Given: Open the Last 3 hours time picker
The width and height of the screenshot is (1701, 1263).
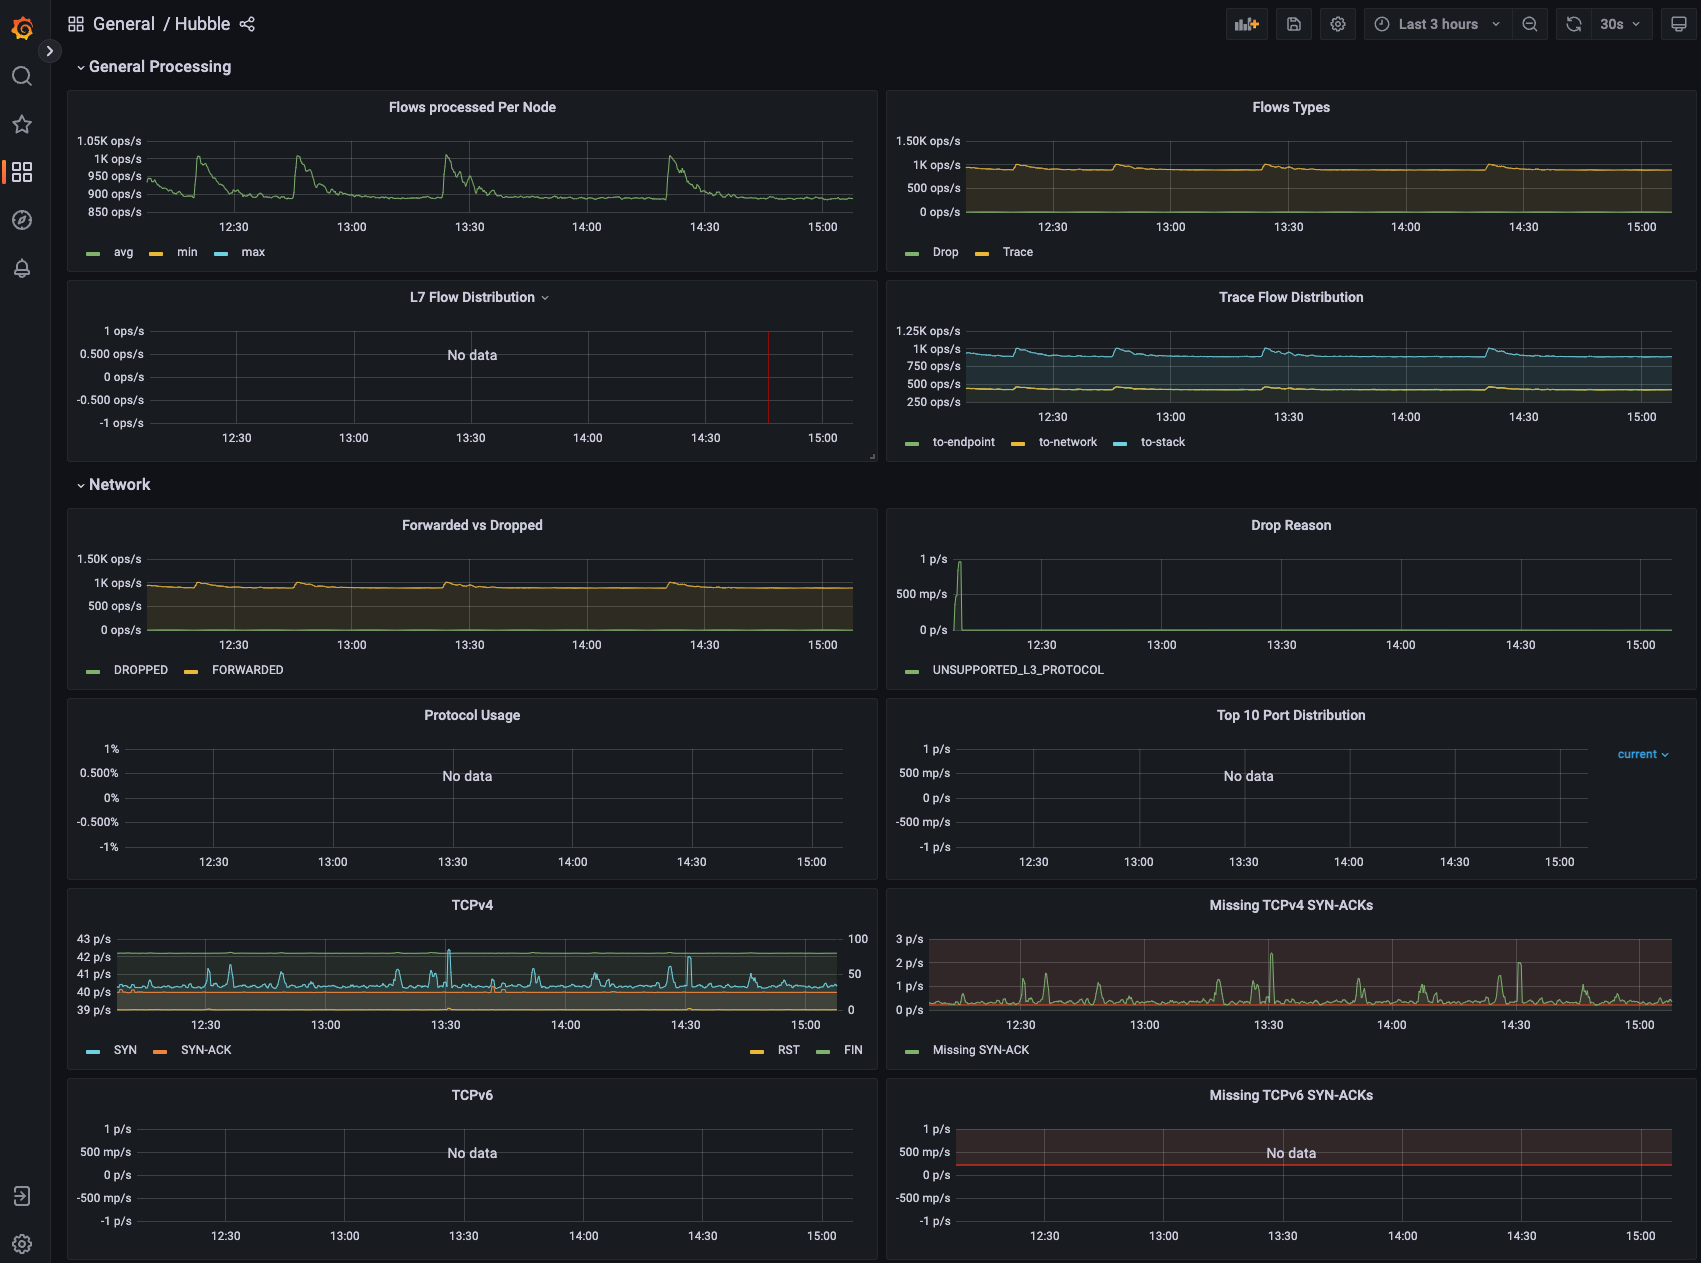Looking at the screenshot, I should pyautogui.click(x=1439, y=24).
